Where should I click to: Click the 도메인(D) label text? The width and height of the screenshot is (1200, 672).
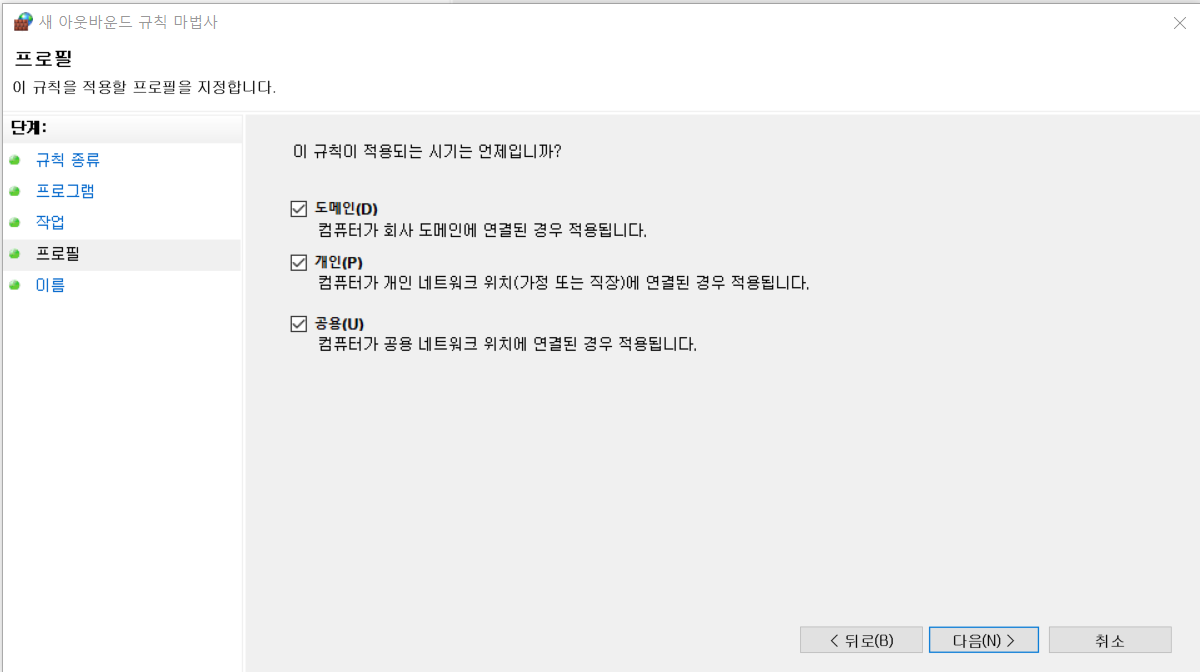coord(346,209)
